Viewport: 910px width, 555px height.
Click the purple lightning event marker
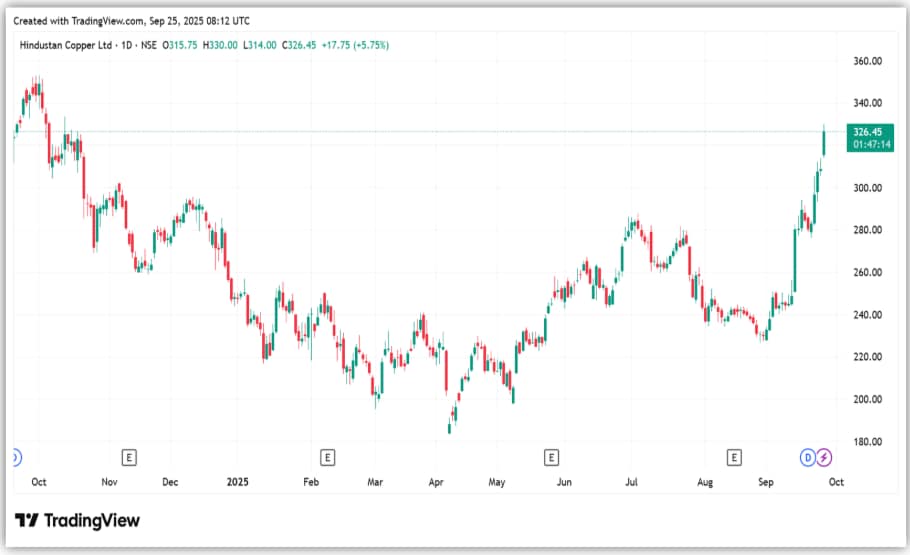click(x=823, y=457)
